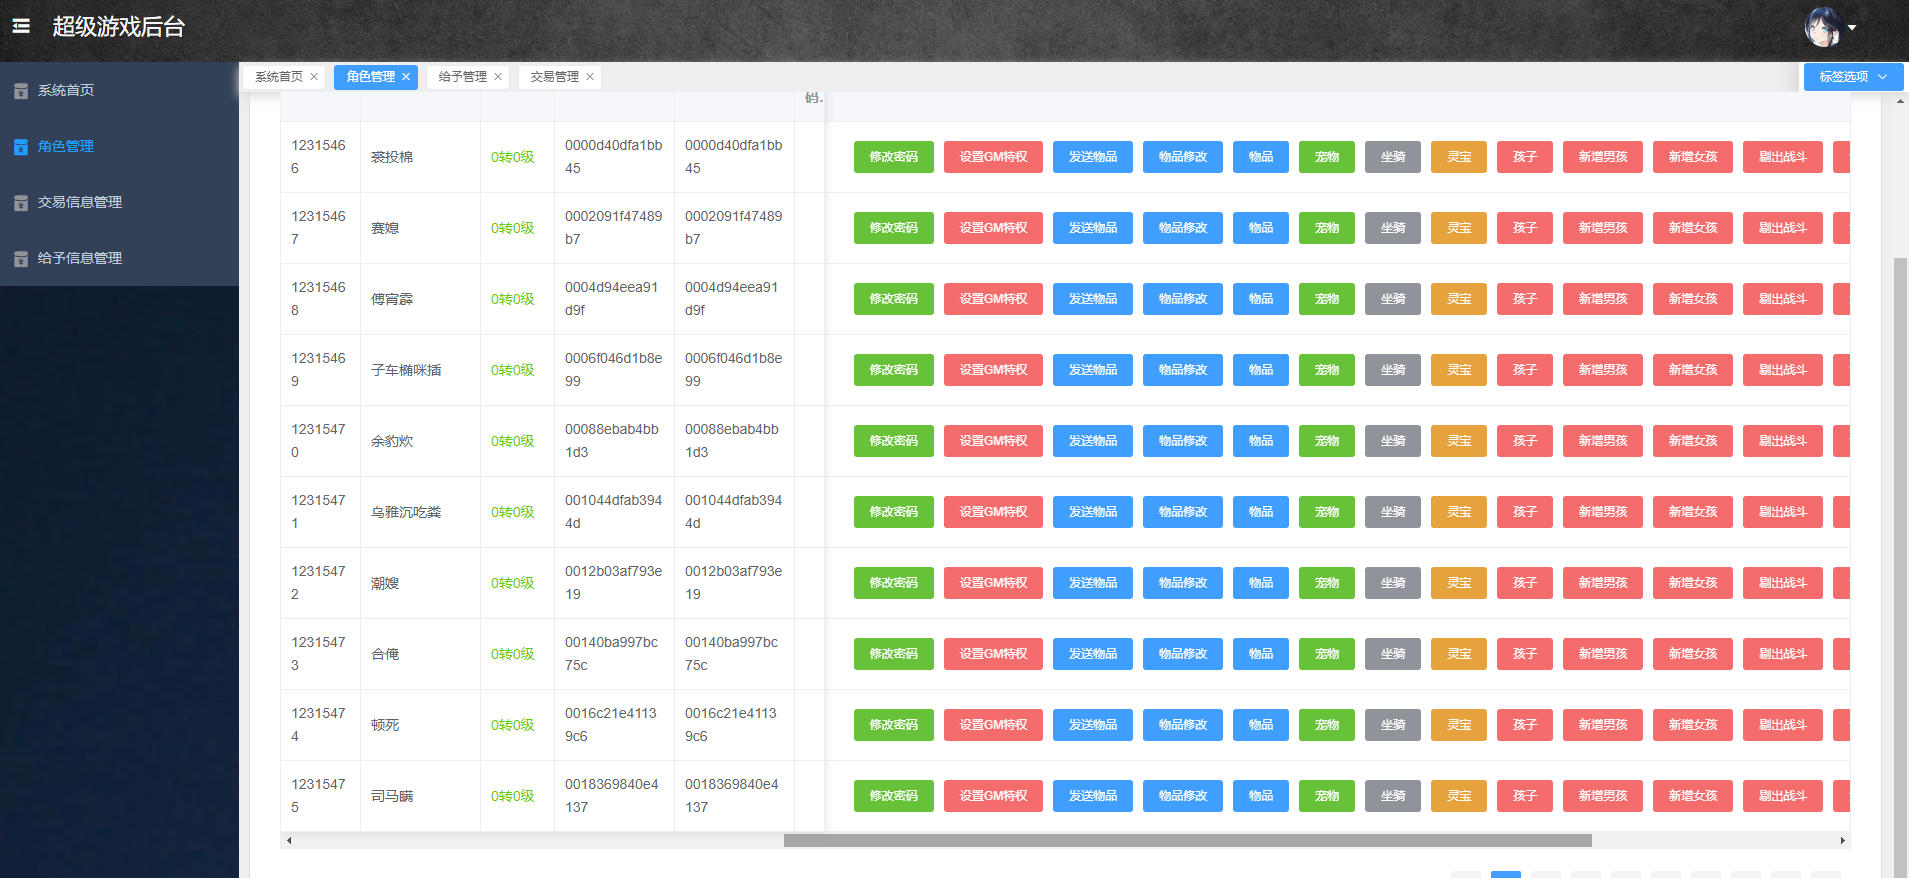Click 灵宝 button for player 余豹欻
Viewport: 1909px width, 878px height.
pos(1458,441)
